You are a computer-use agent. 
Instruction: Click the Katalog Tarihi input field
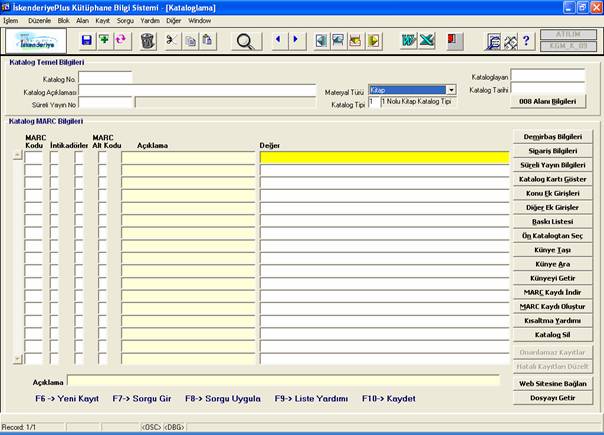point(548,89)
